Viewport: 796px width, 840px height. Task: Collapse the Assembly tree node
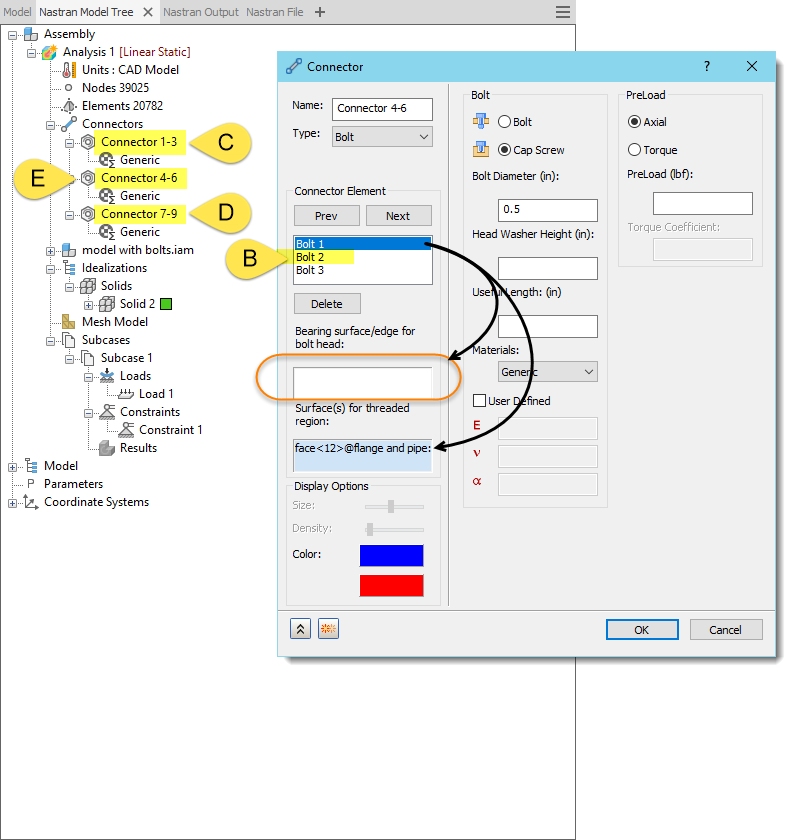coord(12,35)
